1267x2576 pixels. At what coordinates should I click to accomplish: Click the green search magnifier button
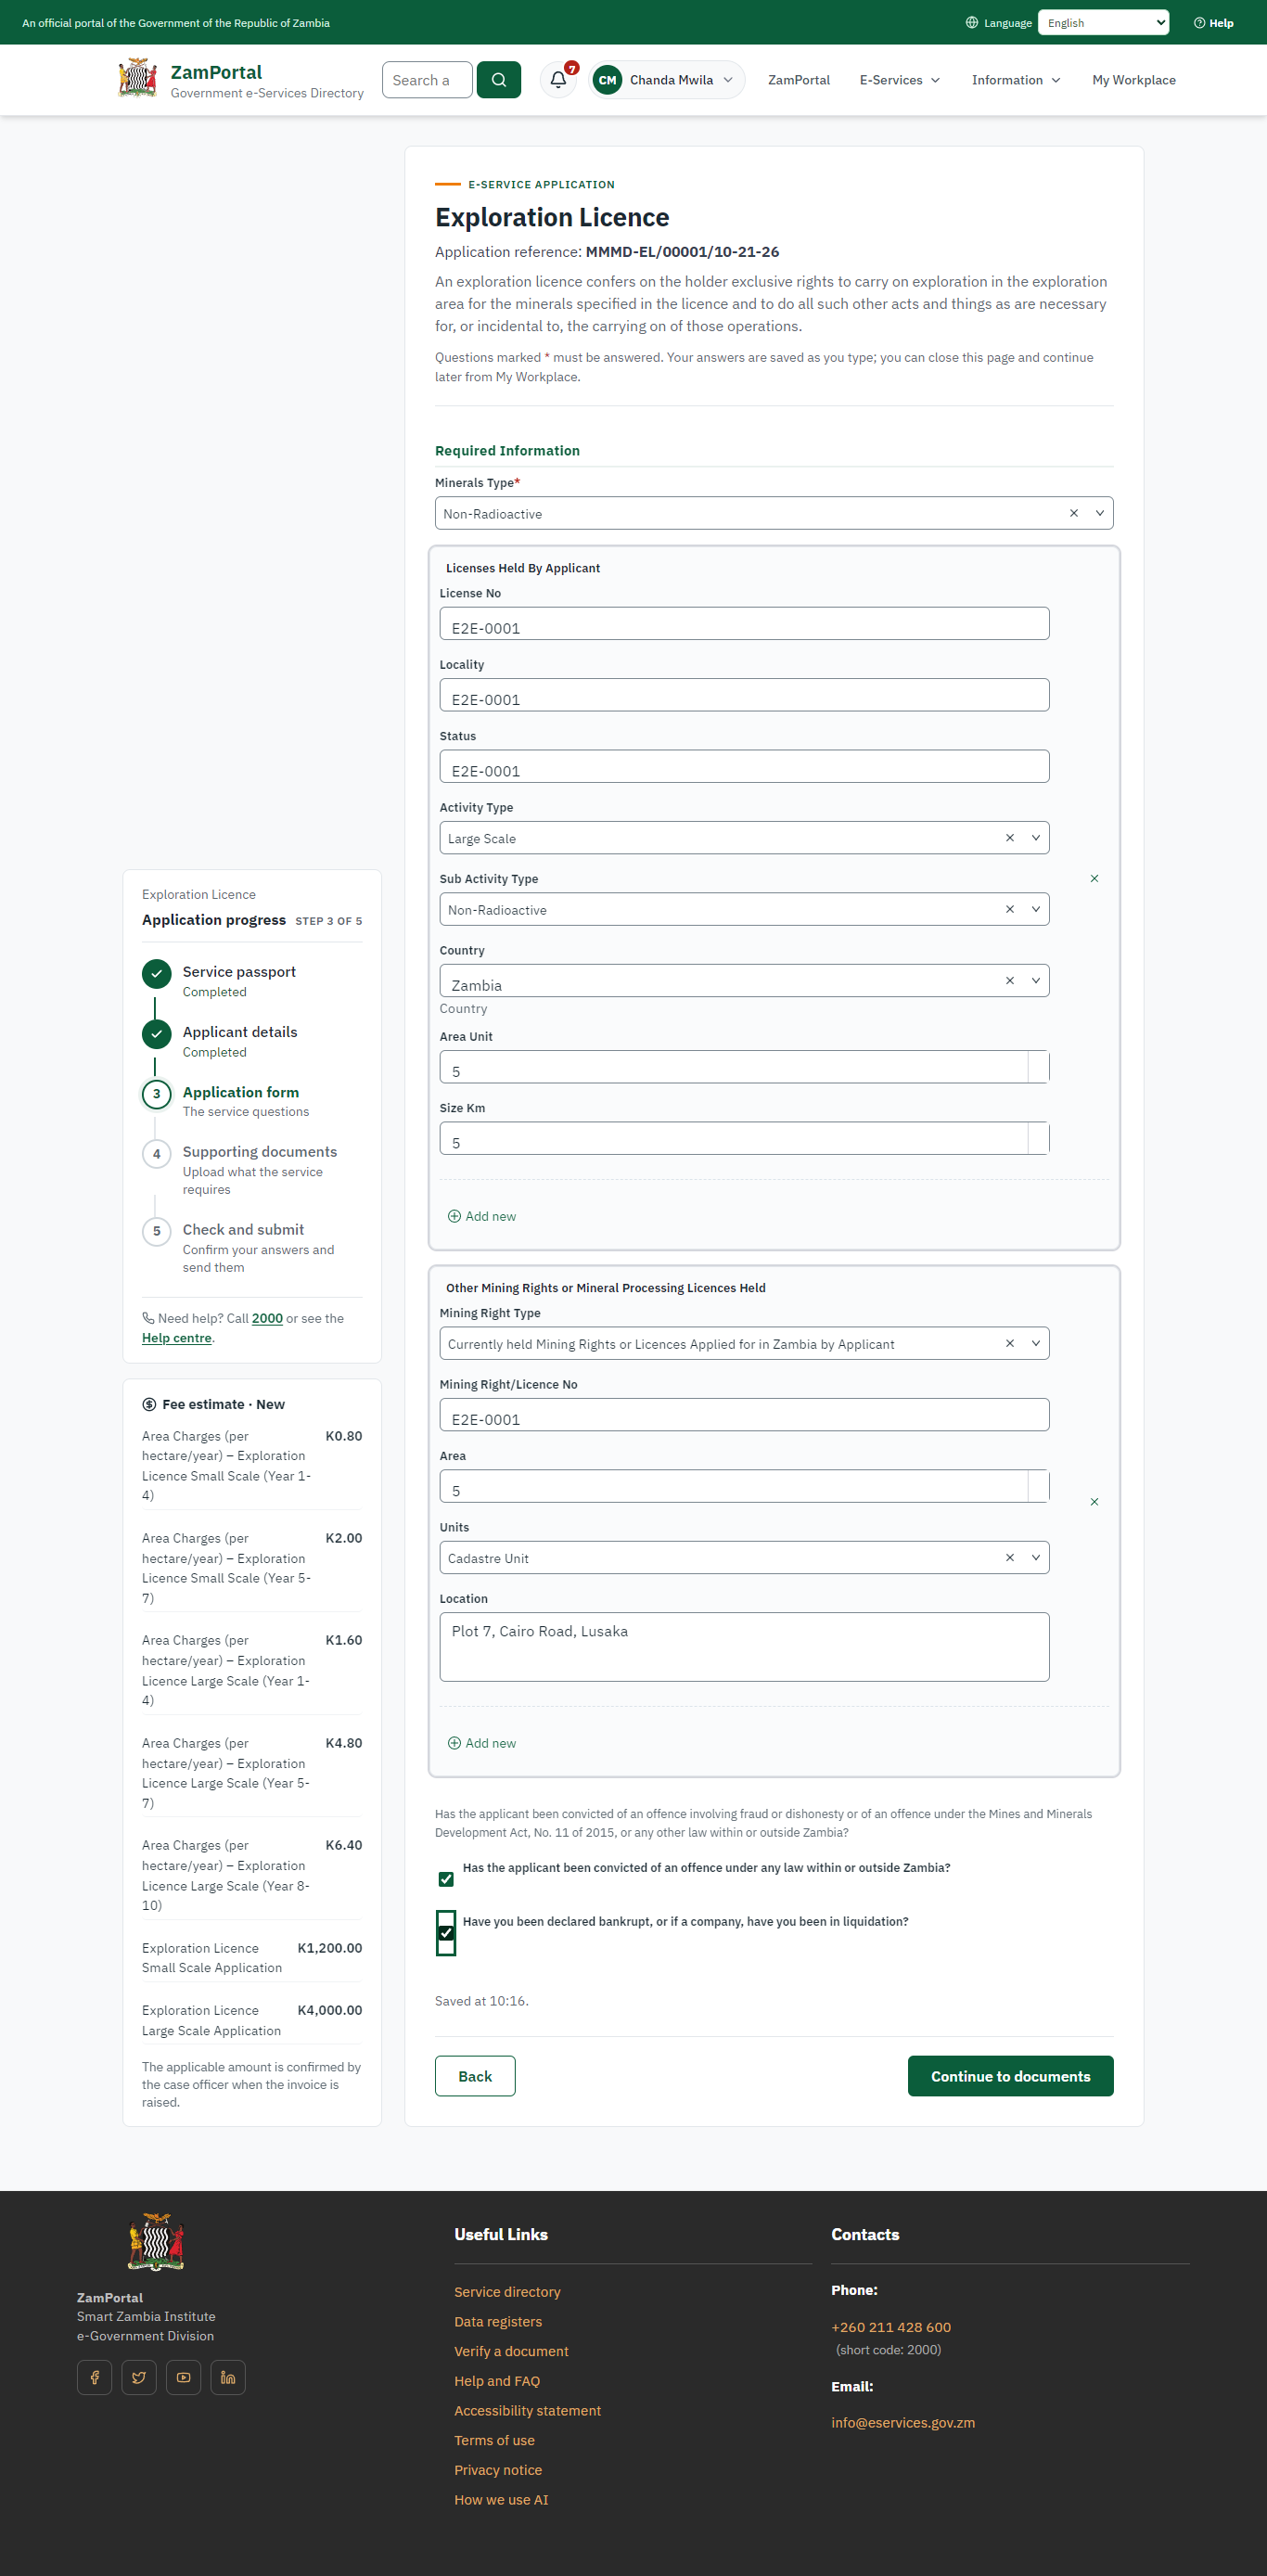tap(498, 80)
